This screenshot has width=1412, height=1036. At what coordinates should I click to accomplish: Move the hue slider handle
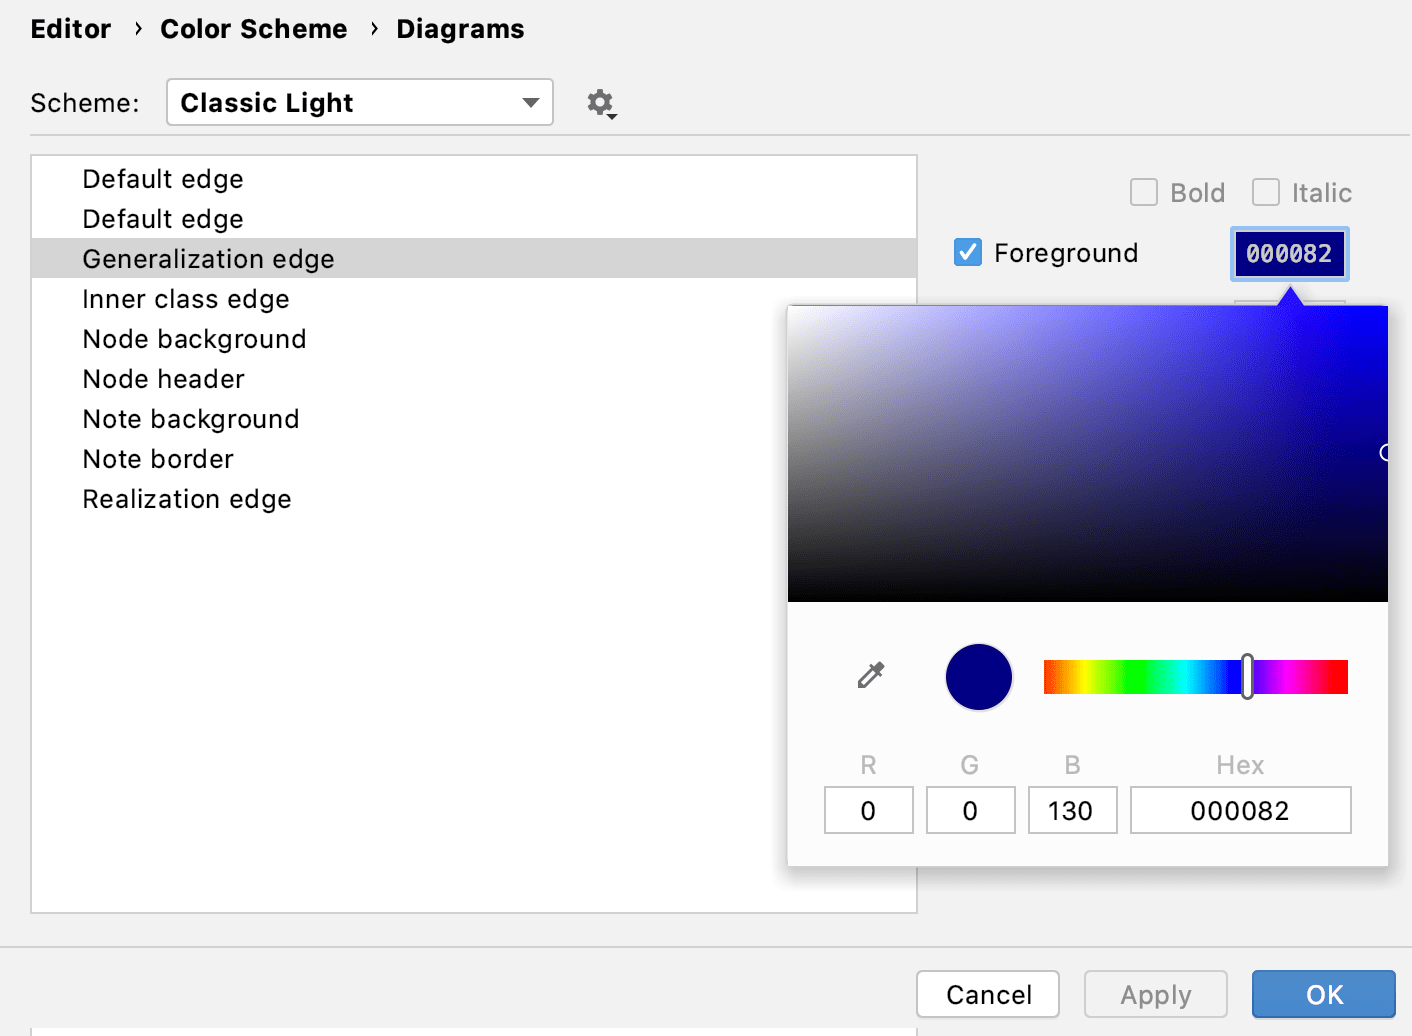tap(1248, 676)
